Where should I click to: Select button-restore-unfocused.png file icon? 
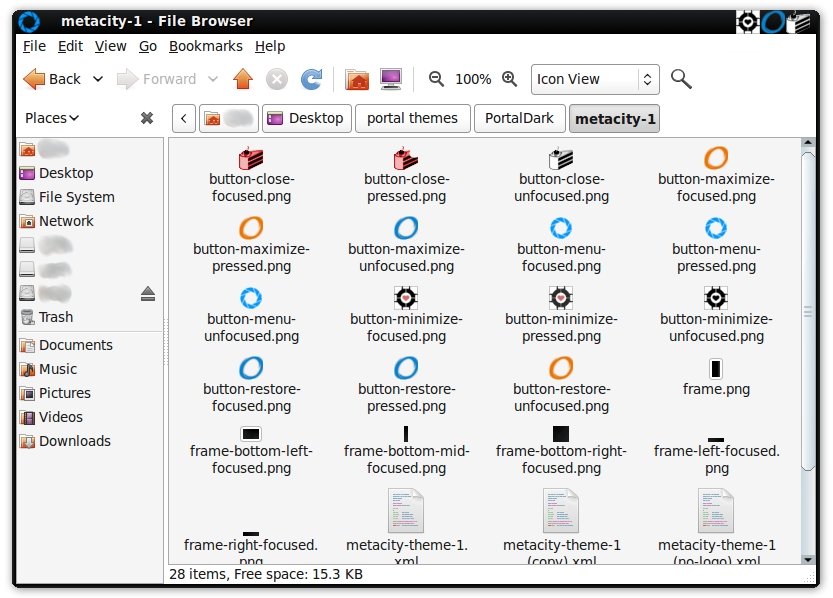[561, 368]
